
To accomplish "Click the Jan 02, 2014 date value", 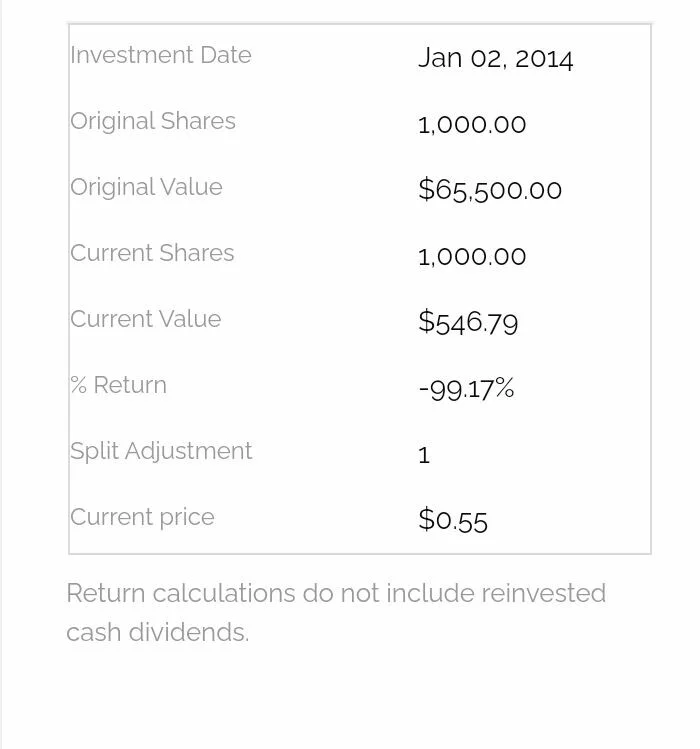I will (x=495, y=58).
